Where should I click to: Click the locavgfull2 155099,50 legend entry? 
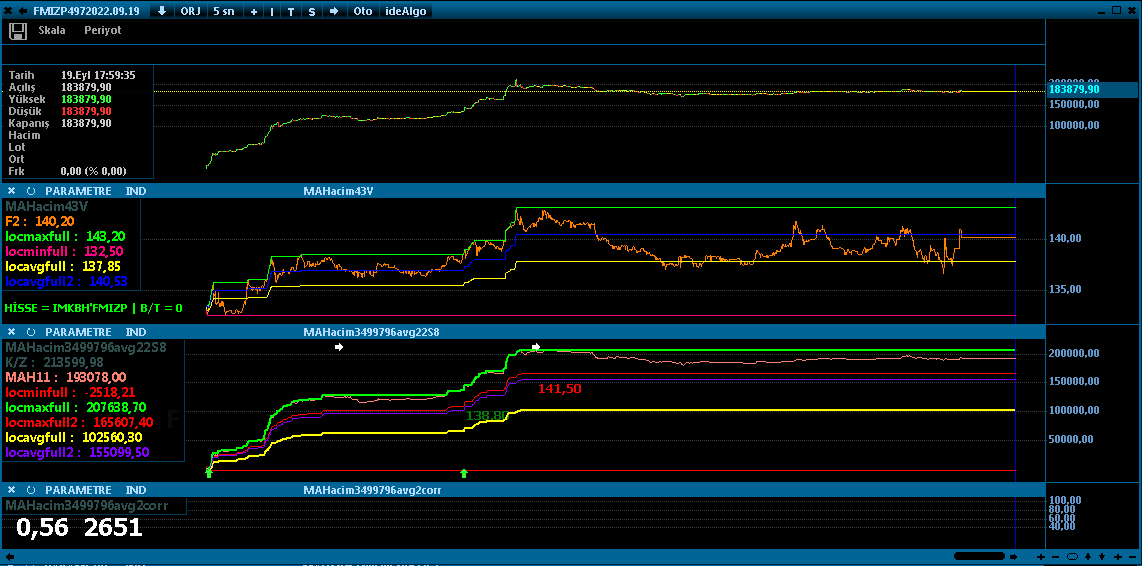tap(77, 452)
